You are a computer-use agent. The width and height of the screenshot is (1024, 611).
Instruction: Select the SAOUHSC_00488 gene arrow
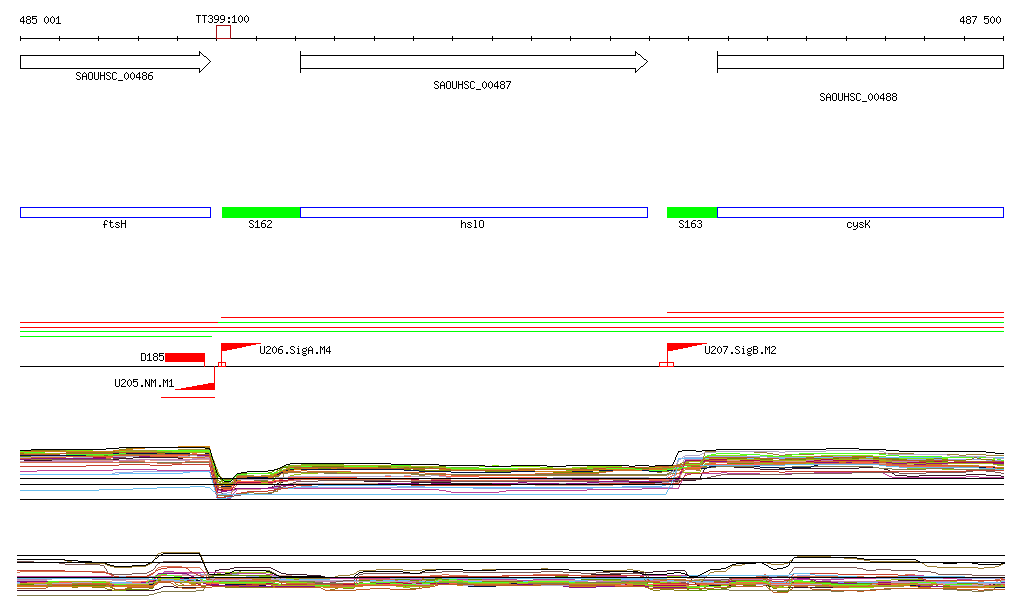coord(860,62)
